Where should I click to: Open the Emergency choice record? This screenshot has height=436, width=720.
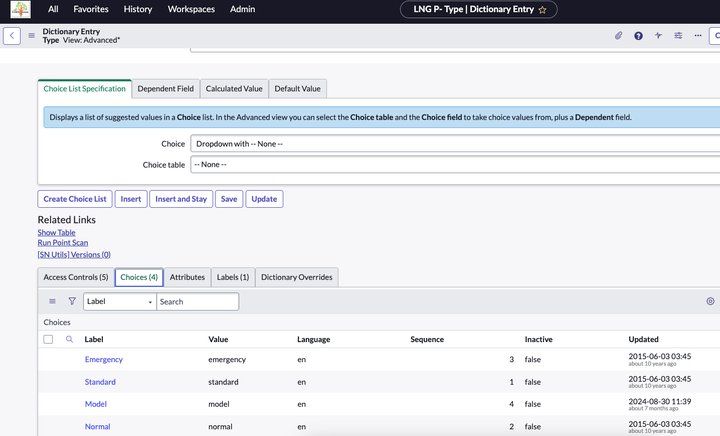(104, 359)
